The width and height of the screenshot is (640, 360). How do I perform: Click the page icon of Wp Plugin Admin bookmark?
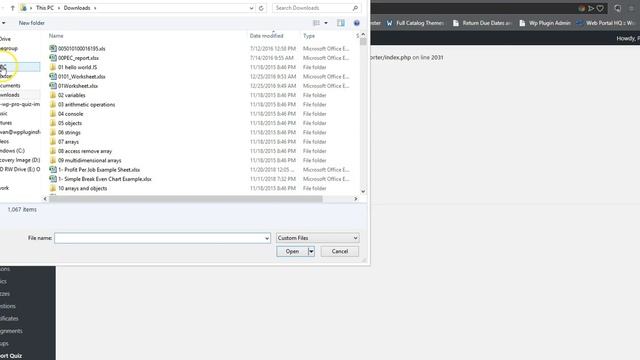[522, 23]
